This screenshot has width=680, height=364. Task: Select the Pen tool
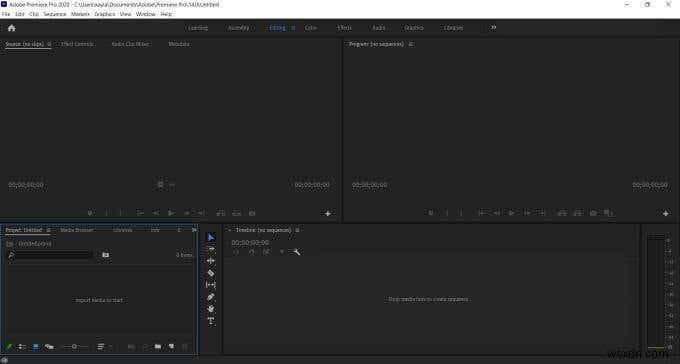(211, 297)
